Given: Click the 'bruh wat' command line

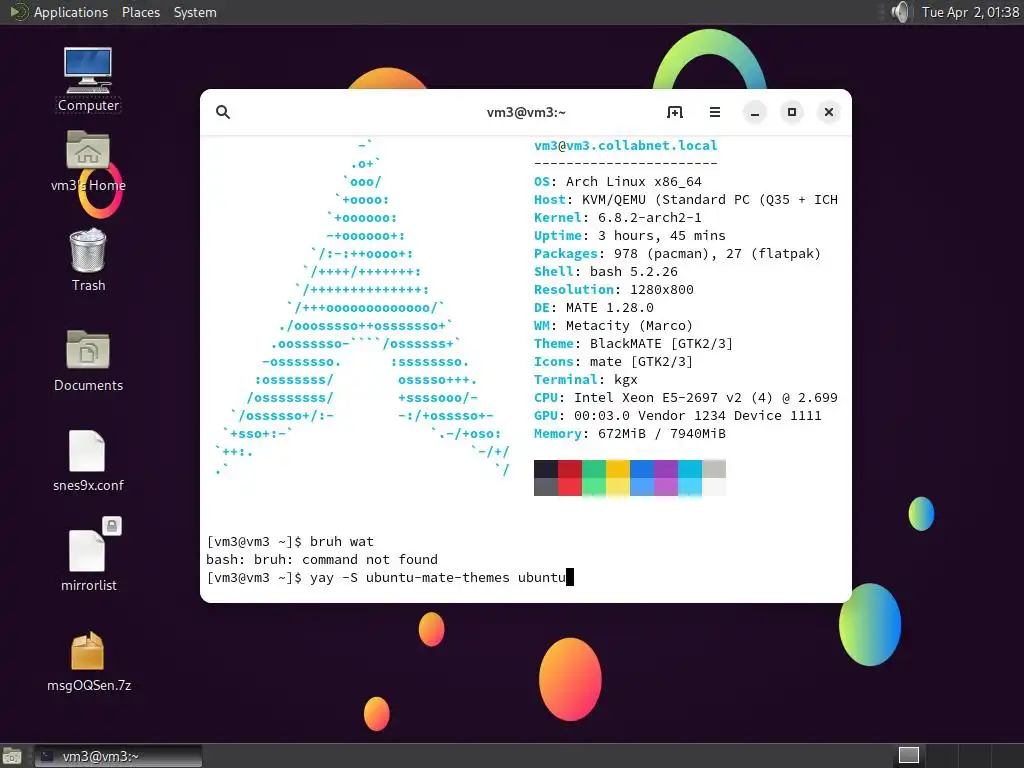Looking at the screenshot, I should coord(290,541).
